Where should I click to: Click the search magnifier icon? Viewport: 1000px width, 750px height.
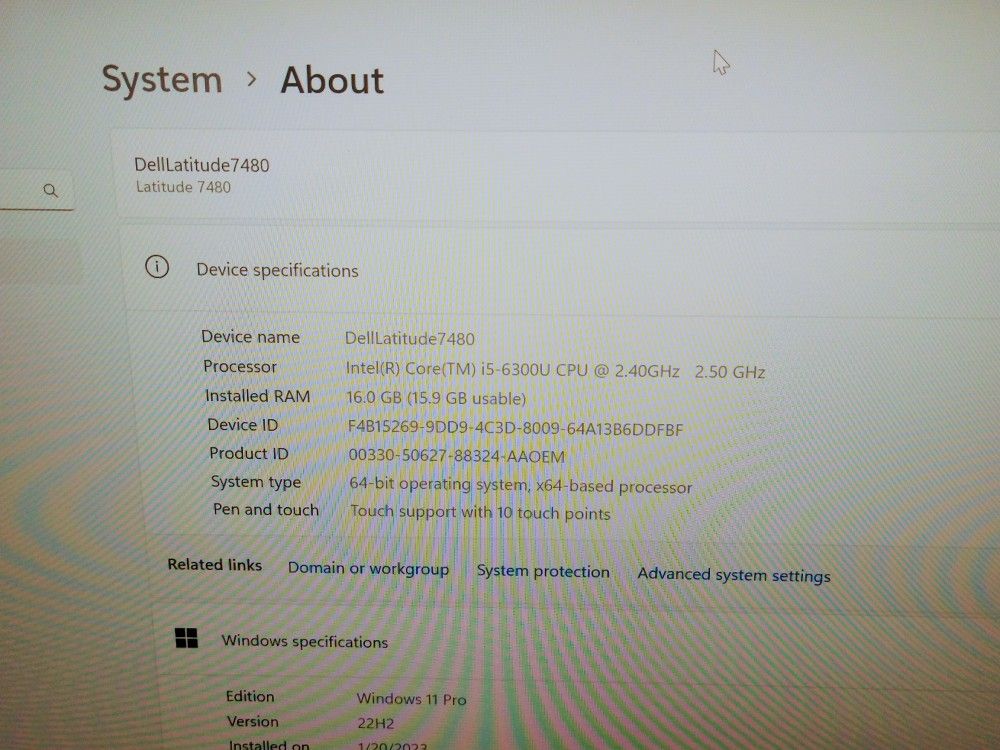[x=50, y=190]
